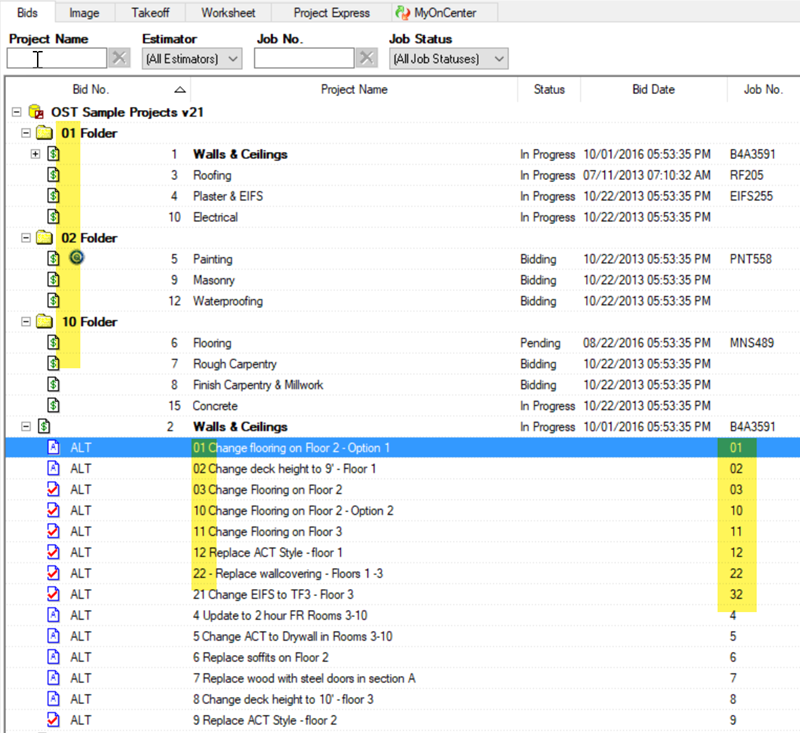
Task: Click the Project Name filter field
Action: (57, 58)
